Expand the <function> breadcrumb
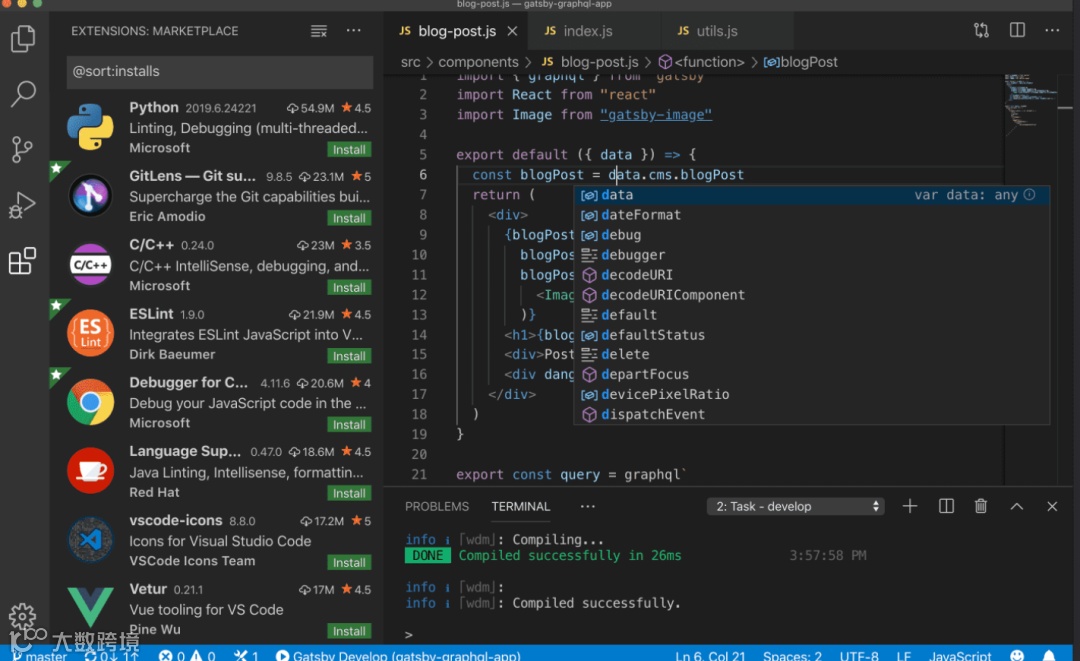This screenshot has height=661, width=1080. coord(701,62)
